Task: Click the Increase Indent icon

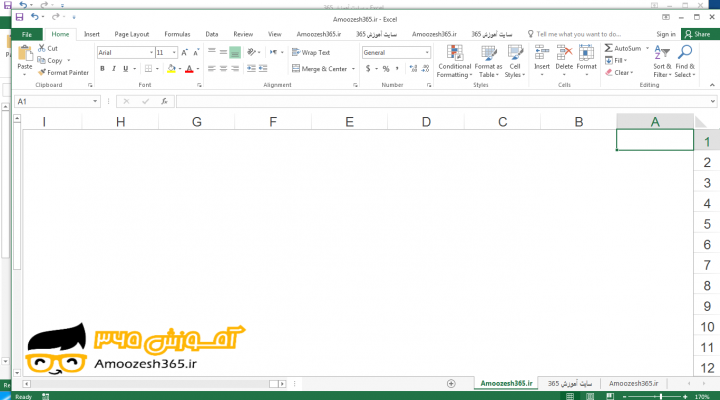Action: pyautogui.click(x=263, y=68)
